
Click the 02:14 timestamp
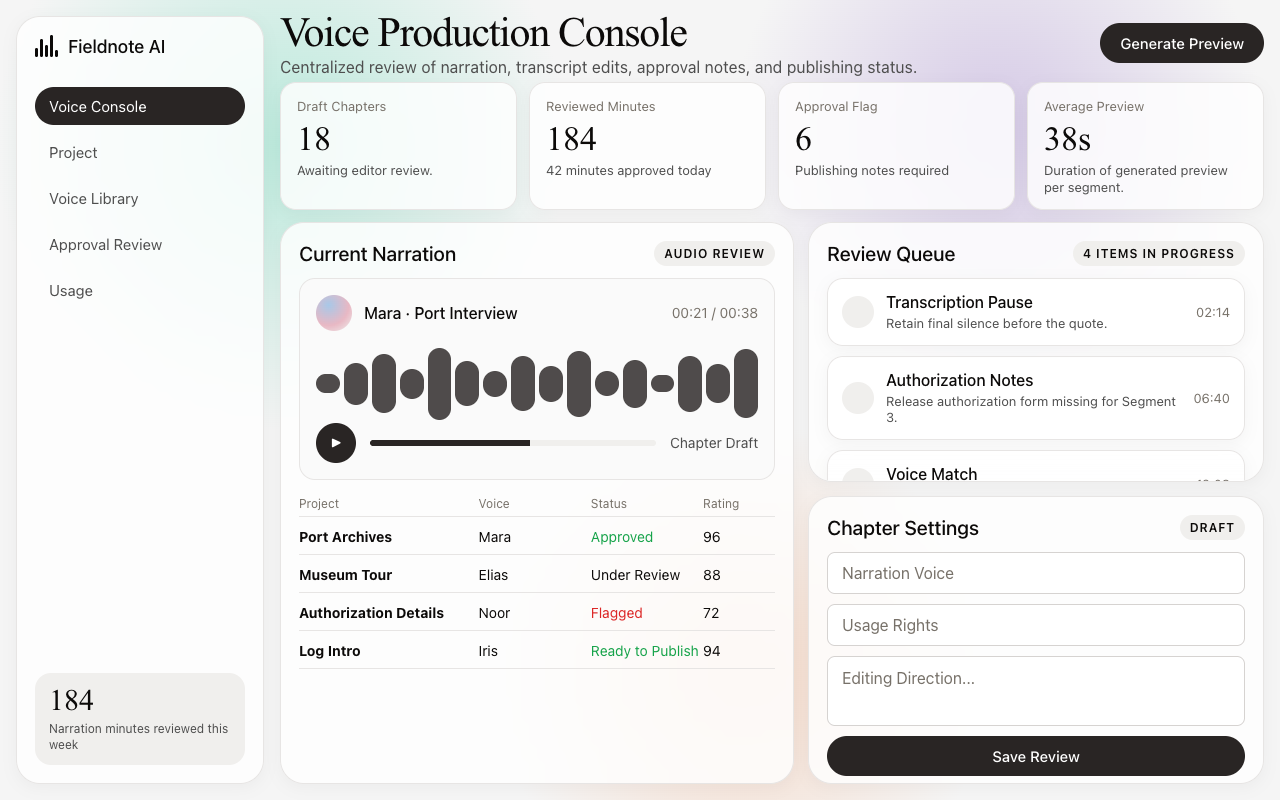point(1213,312)
